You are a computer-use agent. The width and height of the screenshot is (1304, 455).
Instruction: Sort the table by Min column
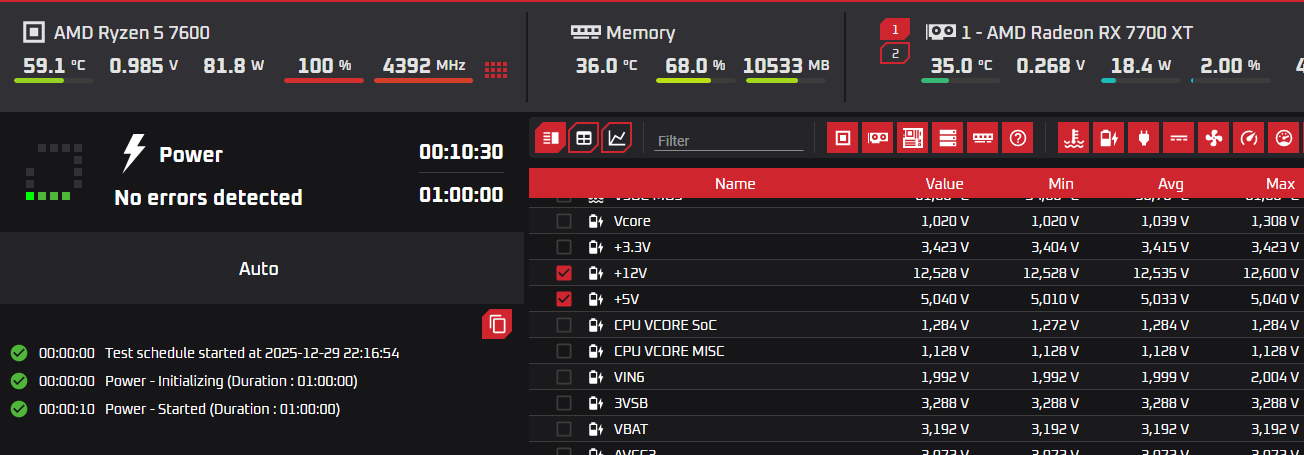[1061, 183]
